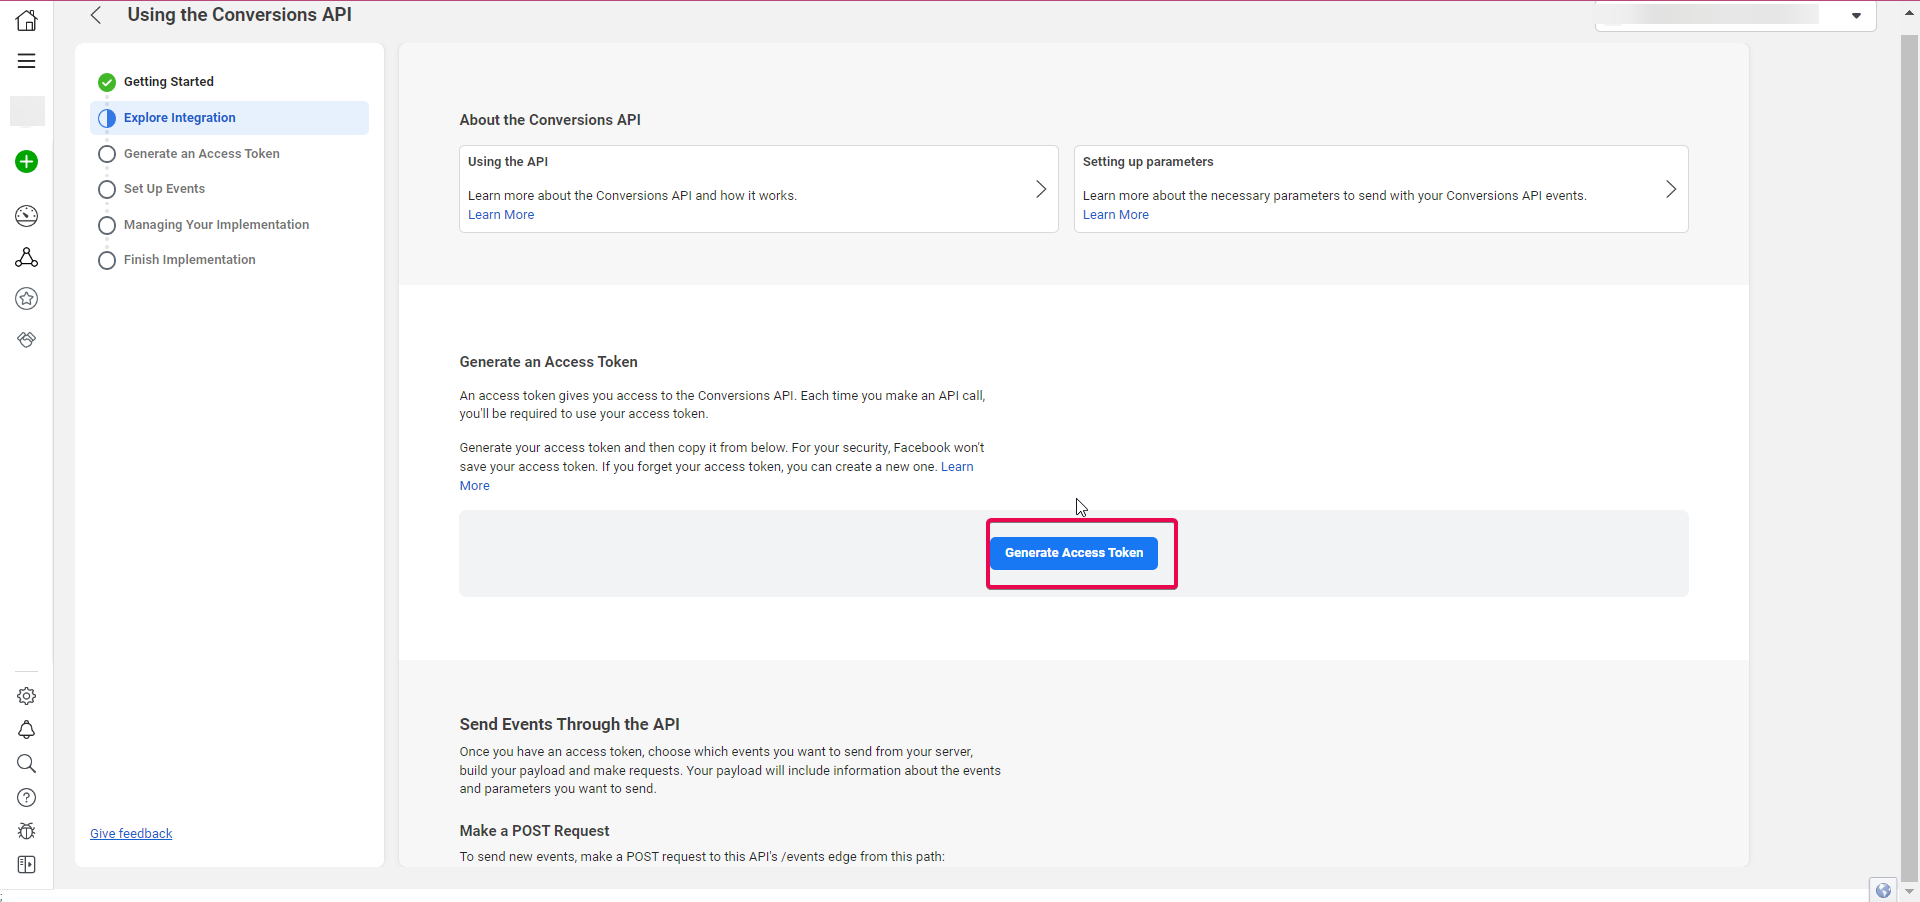Image resolution: width=1920 pixels, height=902 pixels.
Task: Click the Make a POST Request heading
Action: coord(534,831)
